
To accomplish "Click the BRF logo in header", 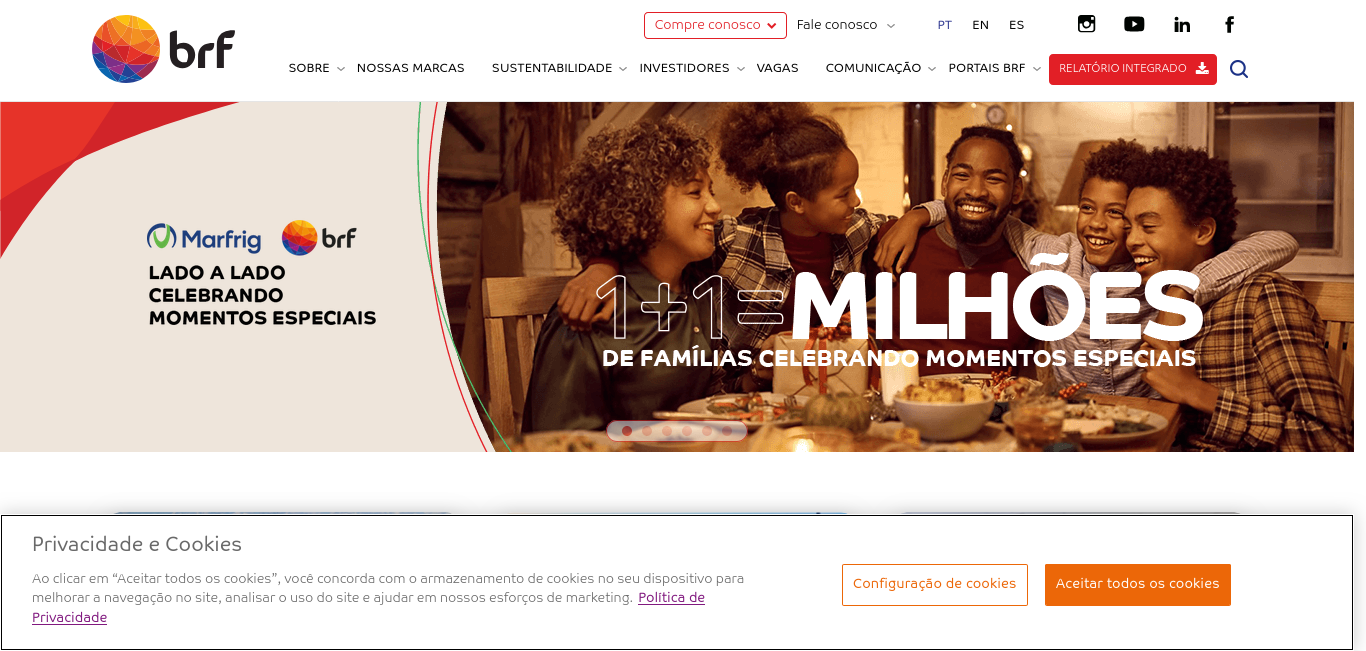I will 163,49.
